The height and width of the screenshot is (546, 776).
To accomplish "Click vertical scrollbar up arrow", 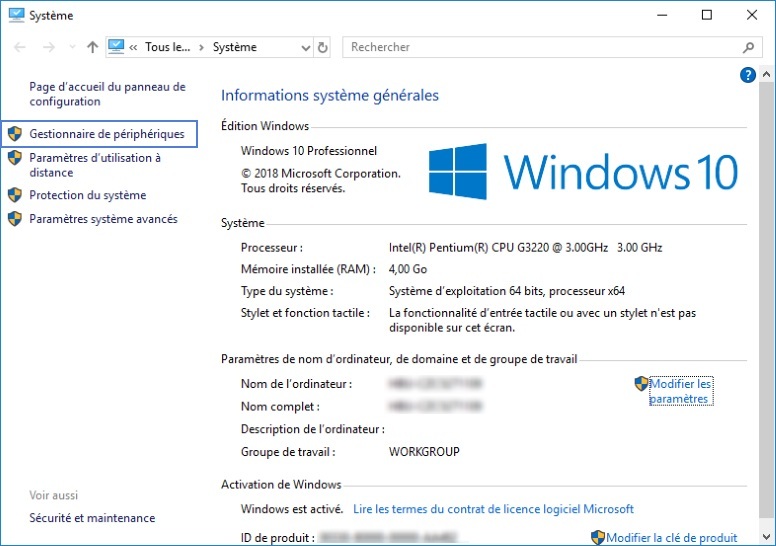I will (x=767, y=74).
